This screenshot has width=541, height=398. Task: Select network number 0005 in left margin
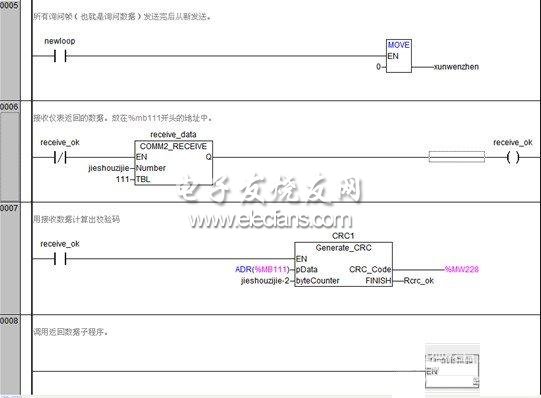[x=9, y=6]
